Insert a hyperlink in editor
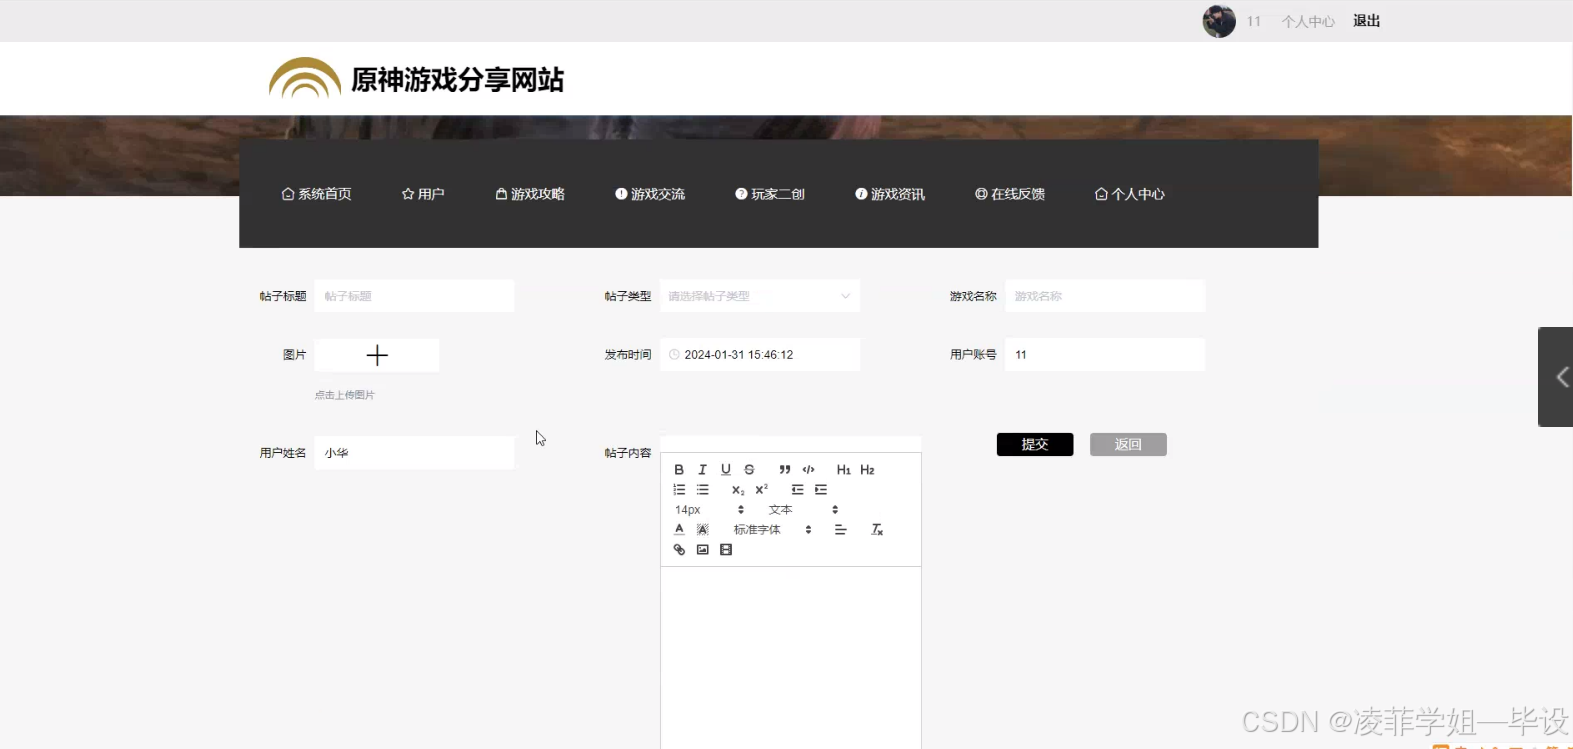The image size is (1573, 749). [x=679, y=550]
